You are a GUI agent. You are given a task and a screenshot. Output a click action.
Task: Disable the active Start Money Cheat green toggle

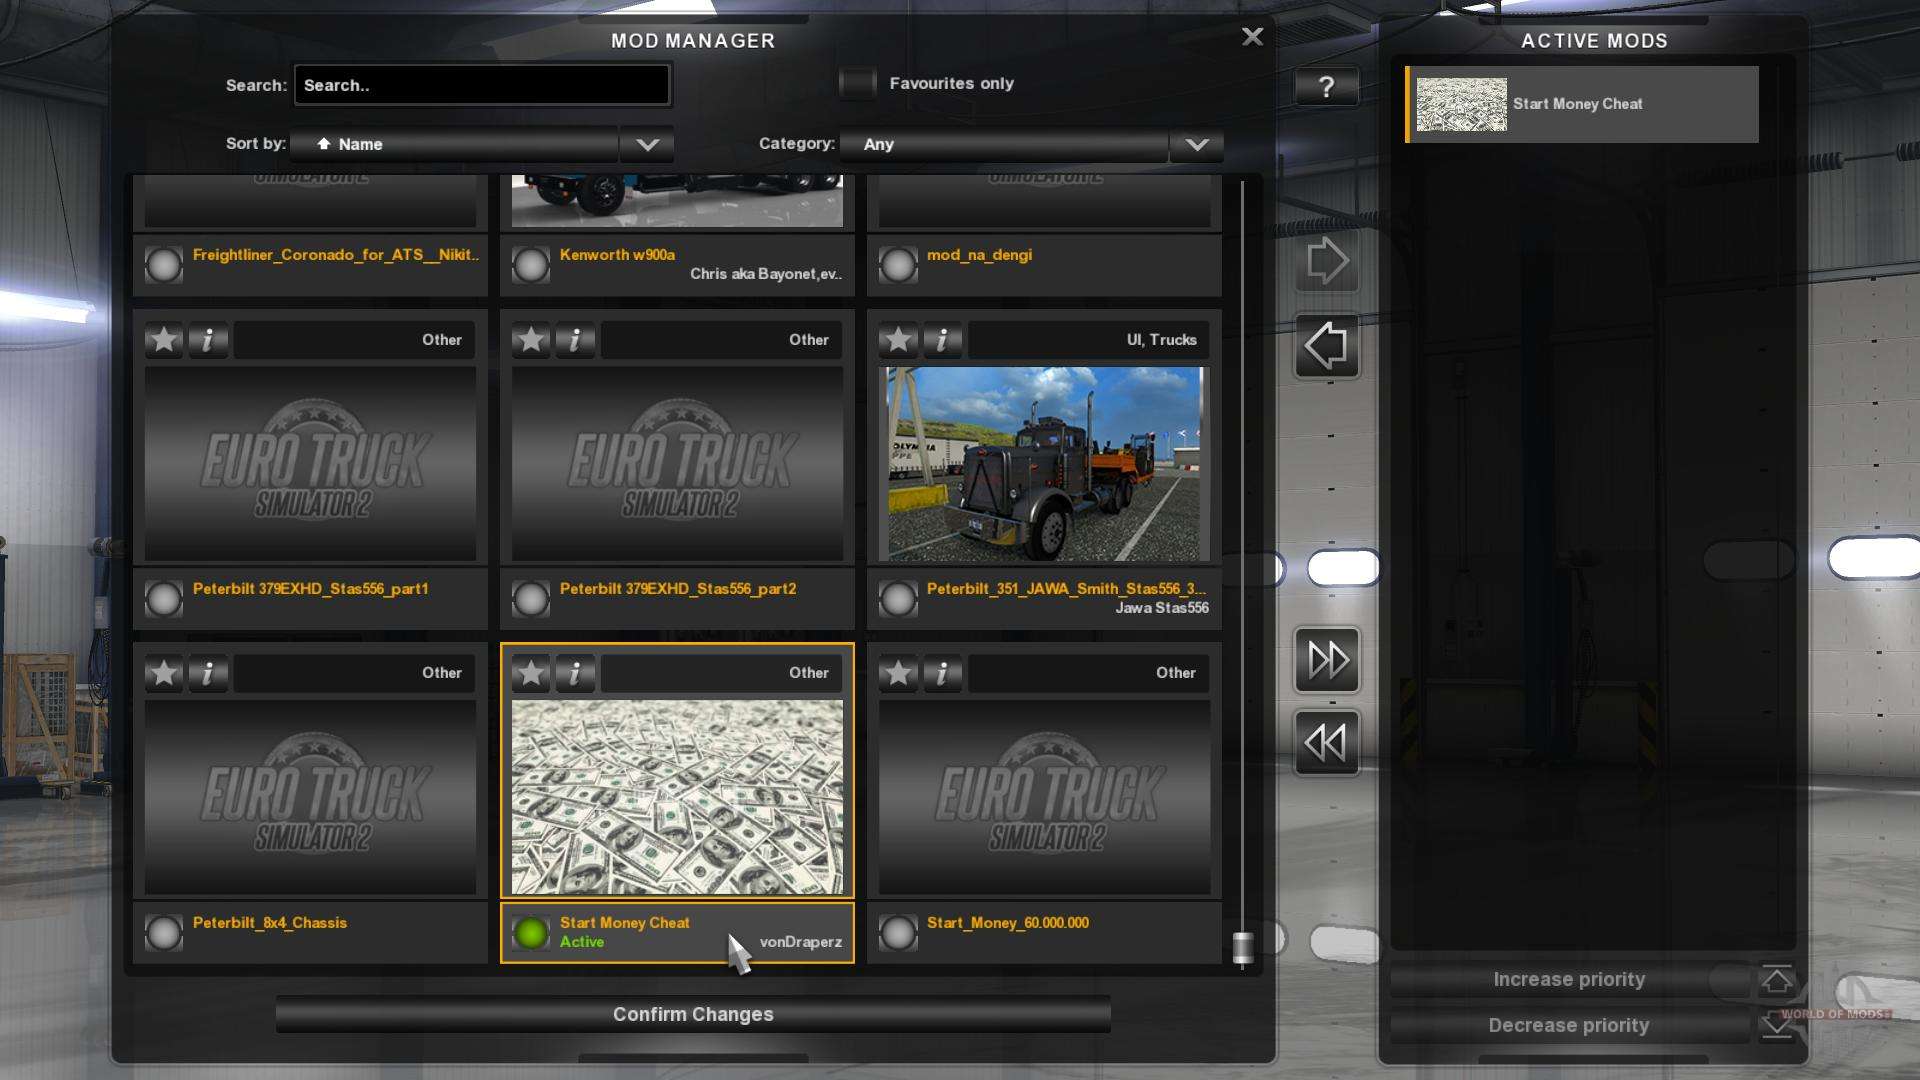click(x=531, y=933)
